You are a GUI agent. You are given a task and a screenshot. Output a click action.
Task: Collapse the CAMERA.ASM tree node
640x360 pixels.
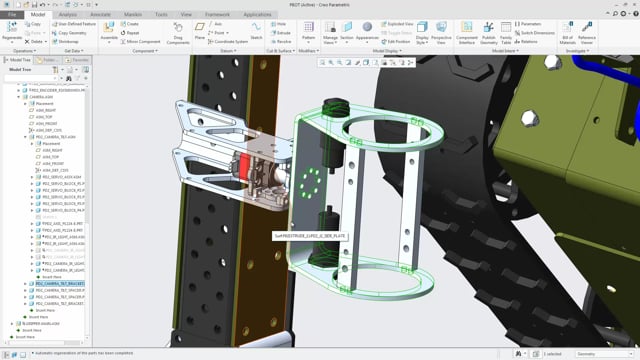tap(19, 97)
